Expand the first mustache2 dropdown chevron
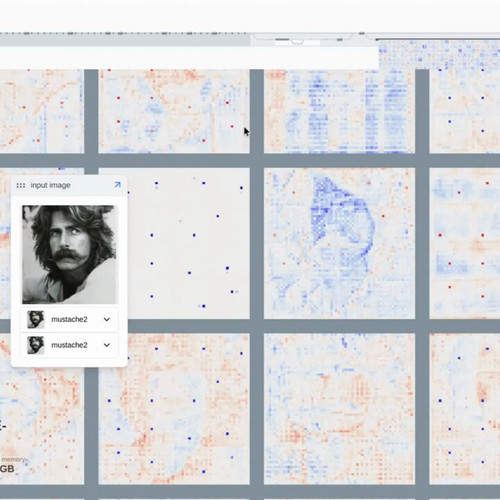Viewport: 500px width, 500px height. 107,319
